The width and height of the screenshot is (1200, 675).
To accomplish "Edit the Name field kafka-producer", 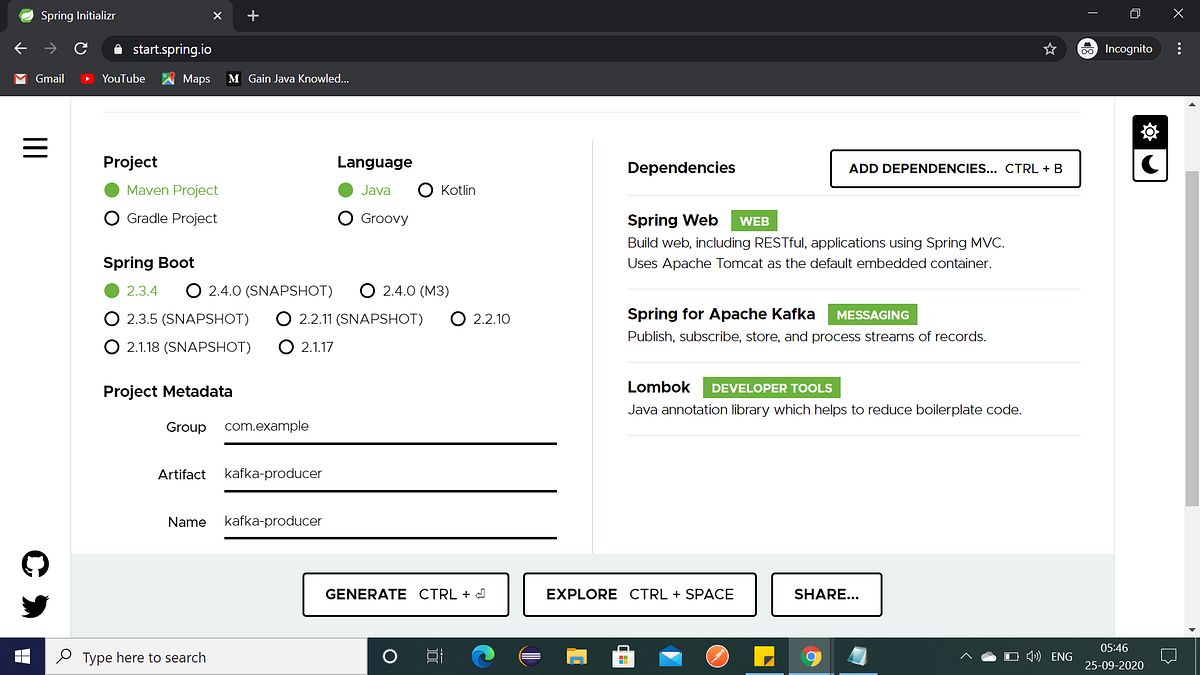I will coord(390,522).
